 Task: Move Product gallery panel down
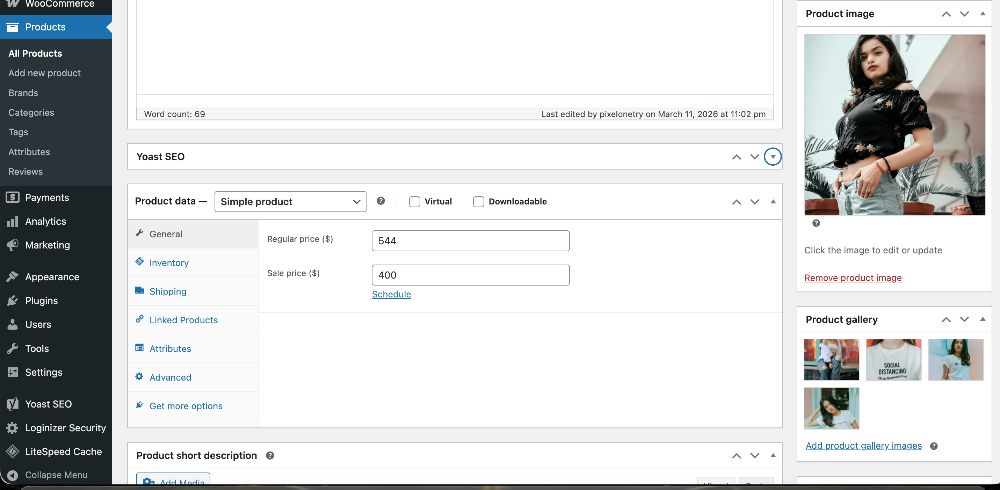pyautogui.click(x=964, y=320)
